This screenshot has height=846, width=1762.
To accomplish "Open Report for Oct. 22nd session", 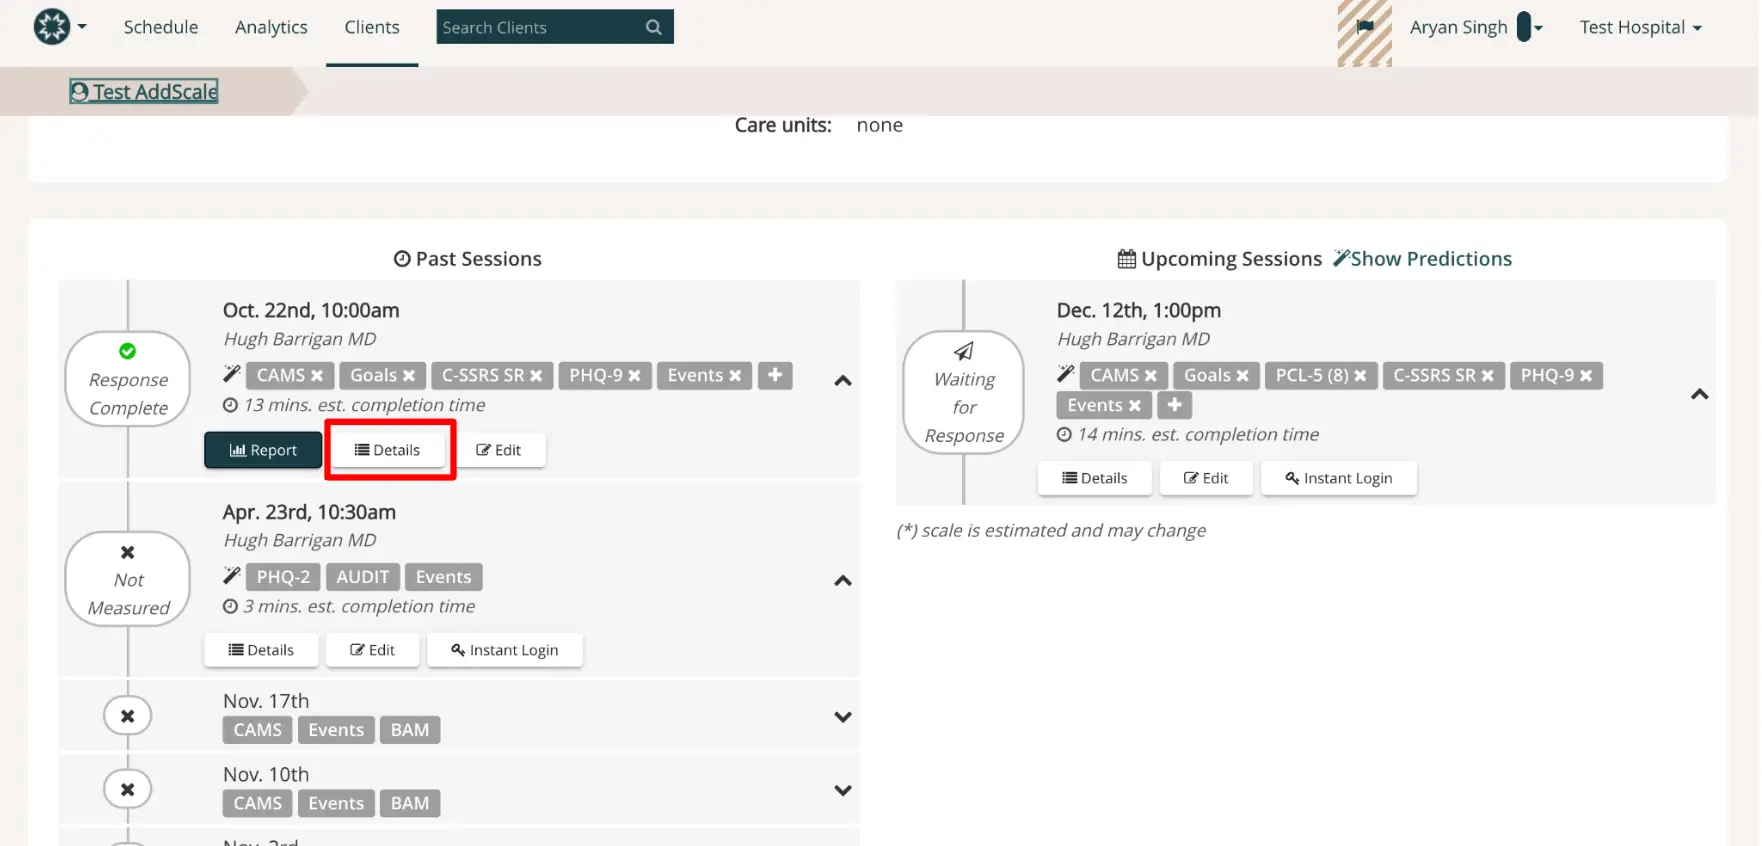I will (x=263, y=450).
